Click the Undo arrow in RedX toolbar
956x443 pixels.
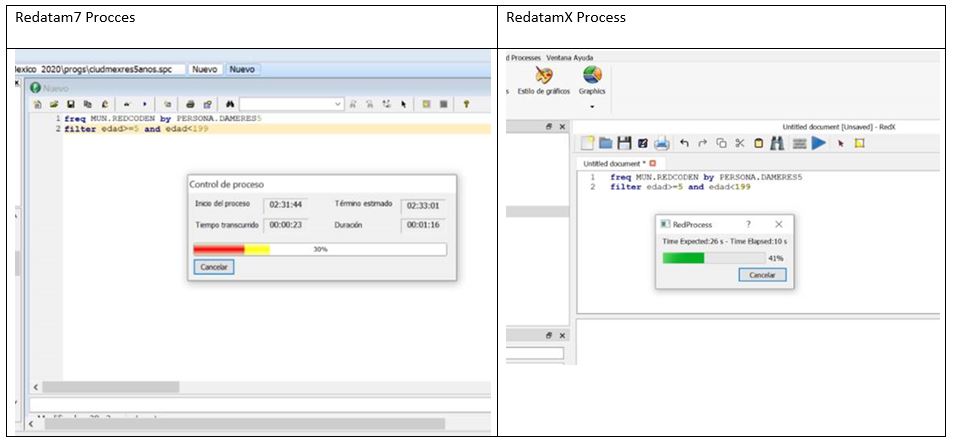684,144
